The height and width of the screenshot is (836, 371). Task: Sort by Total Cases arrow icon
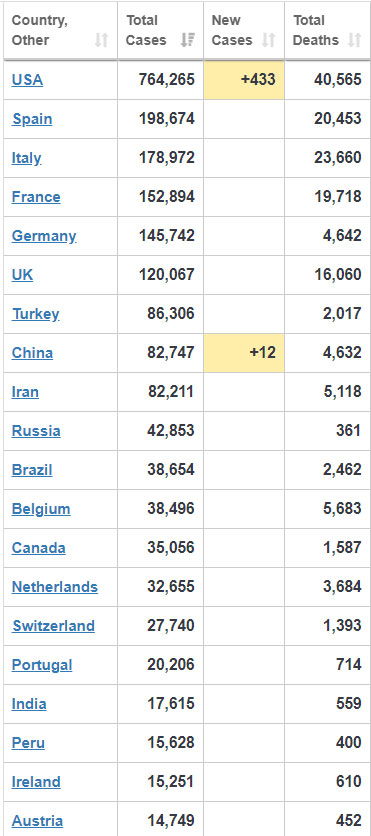pyautogui.click(x=187, y=40)
